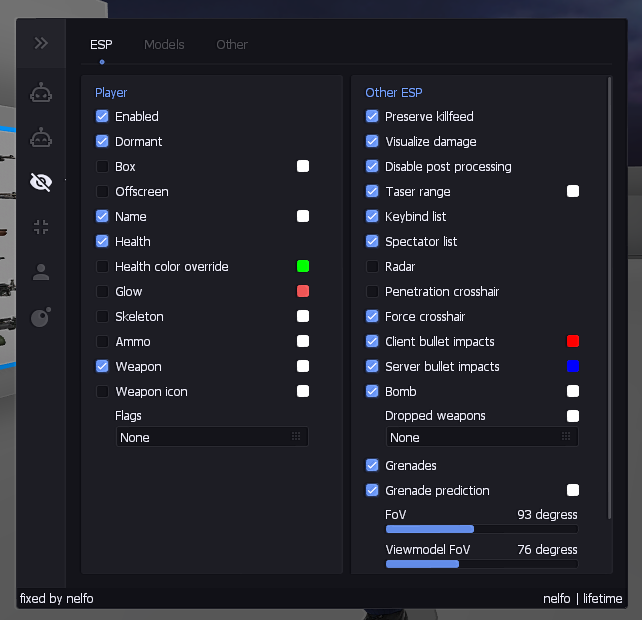
Task: Uncheck the Dormant option
Action: [102, 141]
